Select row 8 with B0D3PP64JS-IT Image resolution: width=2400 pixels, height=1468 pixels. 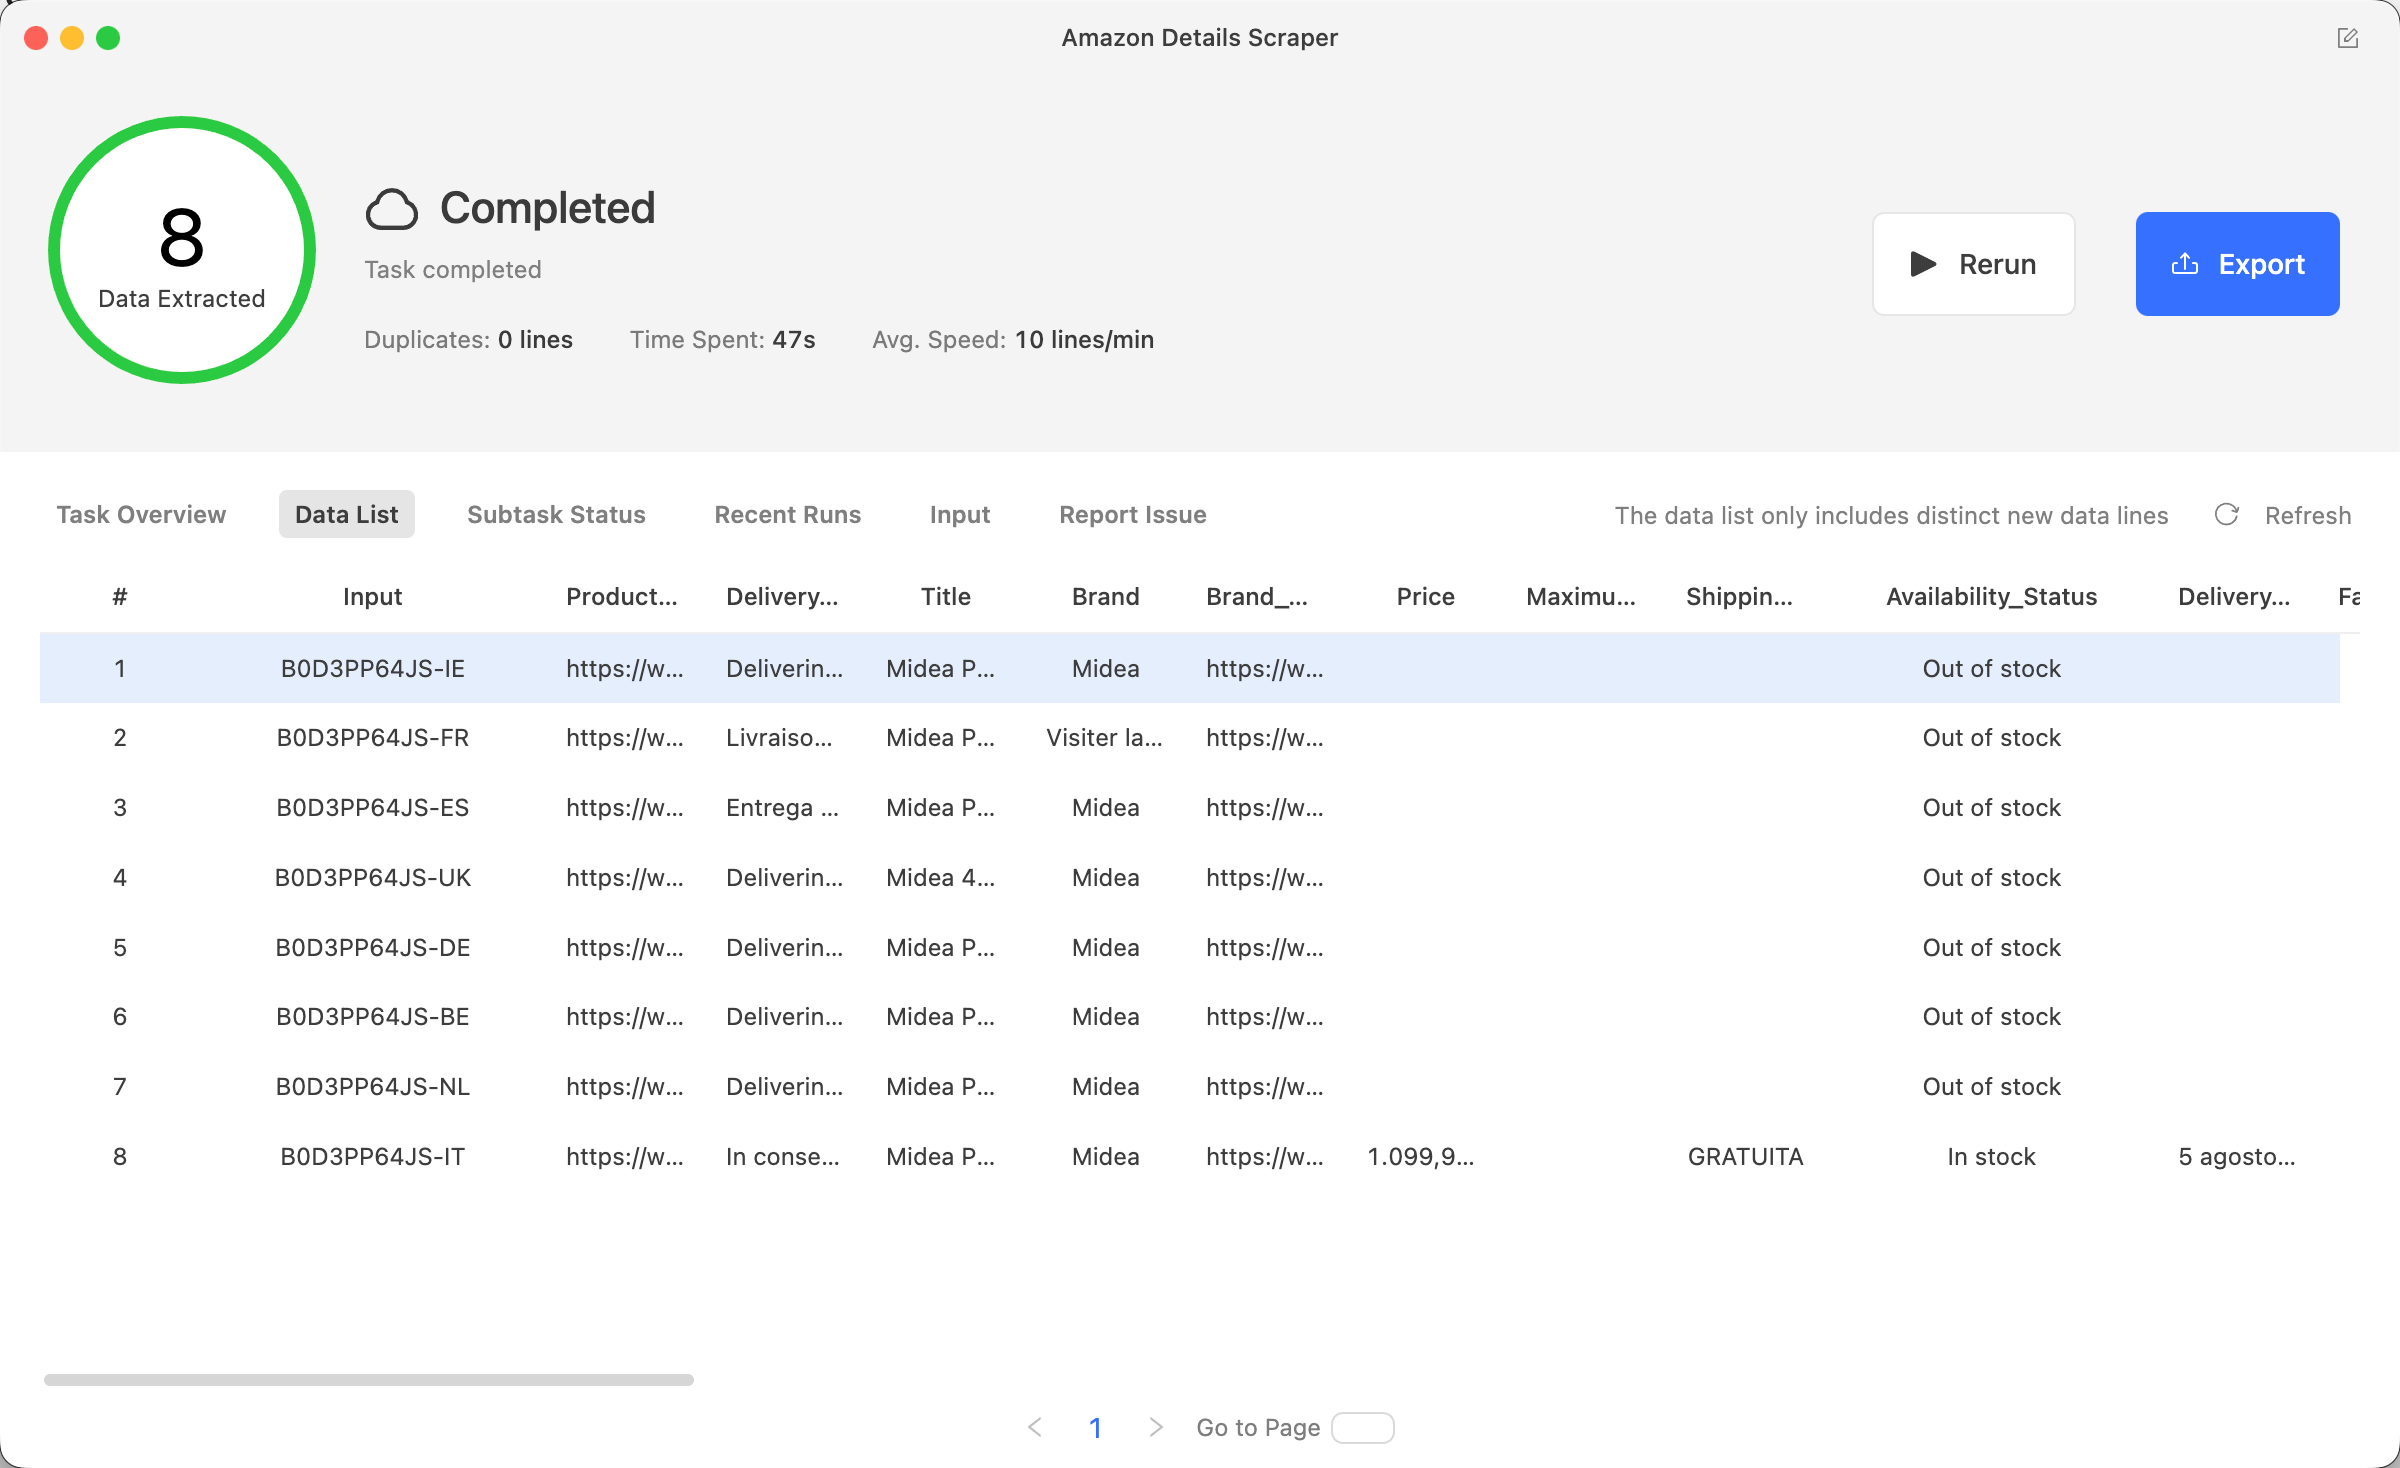1190,1157
